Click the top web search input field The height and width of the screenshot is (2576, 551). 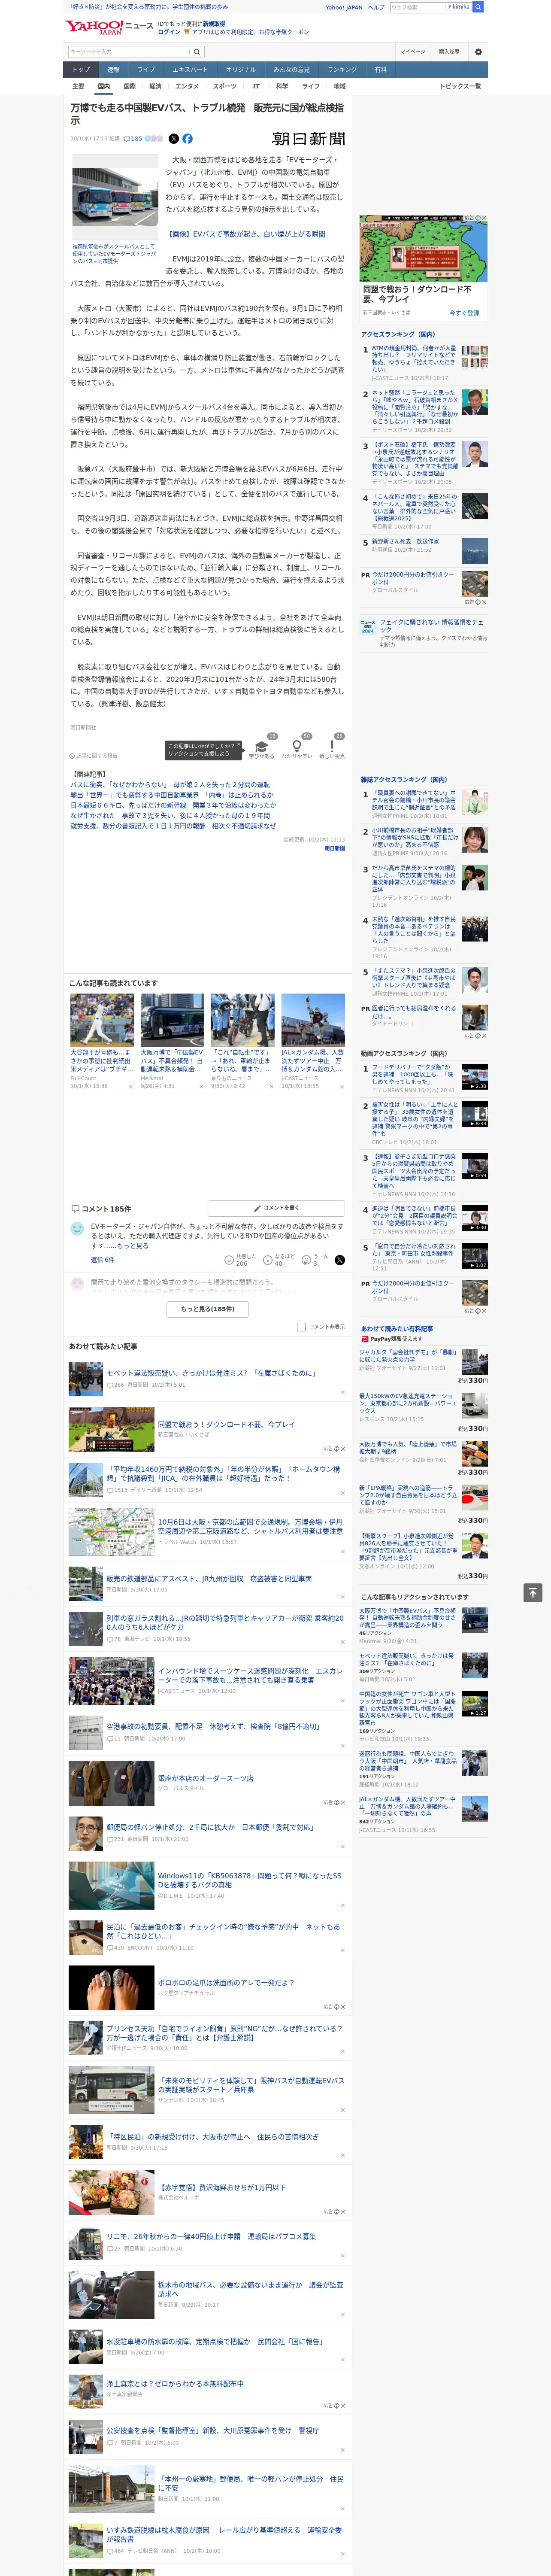tap(418, 7)
